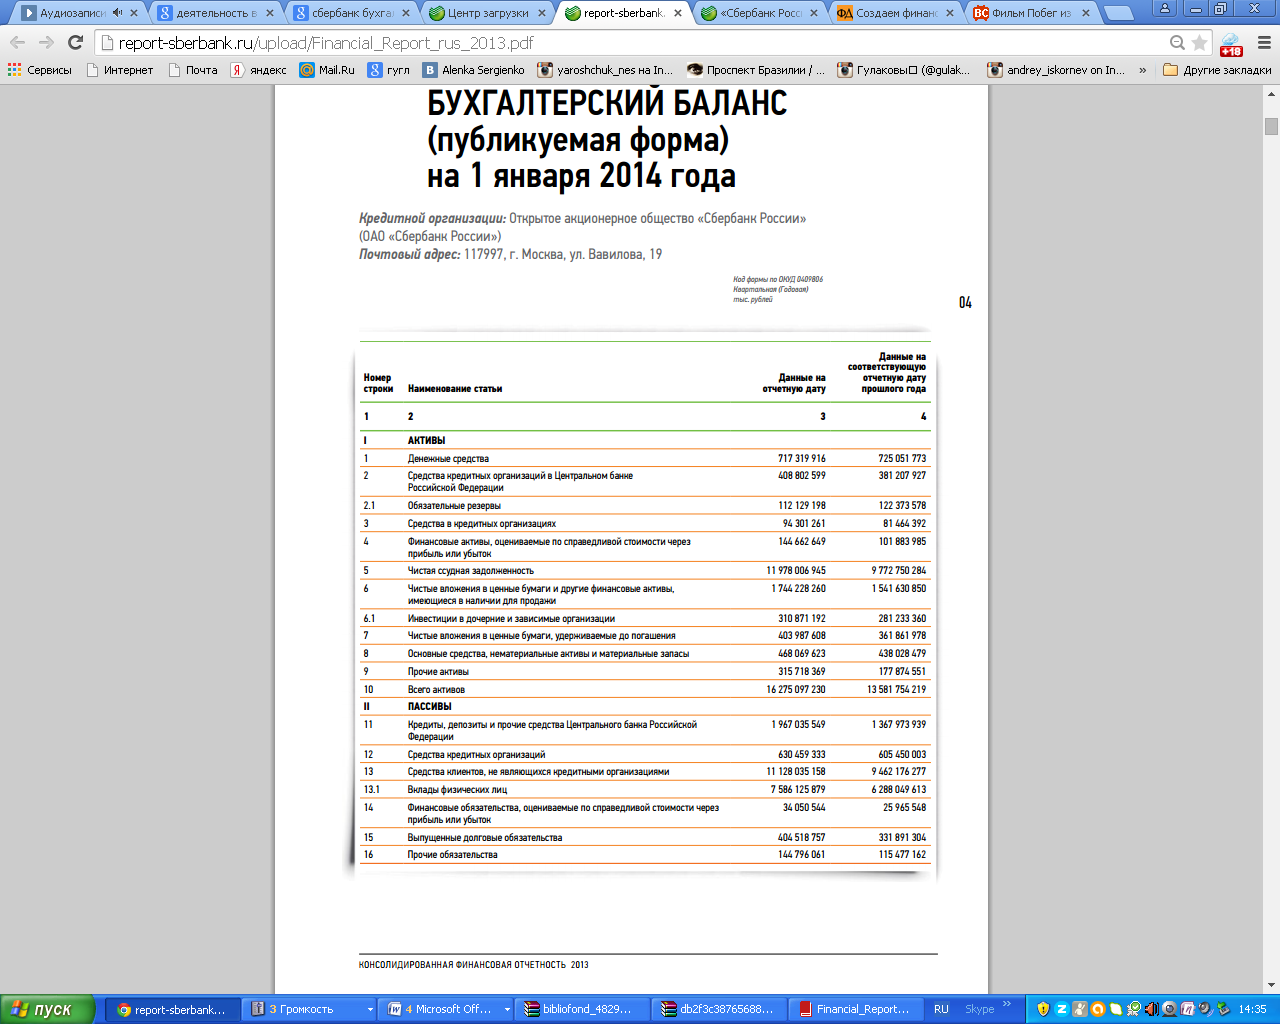Screen dimensions: 1280x1024
Task: Expand hidden bookmarks chevron
Action: (1142, 70)
